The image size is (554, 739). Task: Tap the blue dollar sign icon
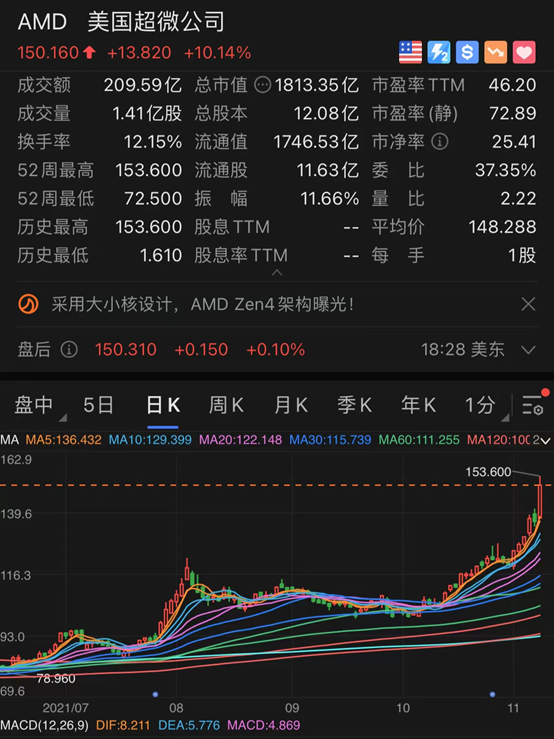(x=467, y=52)
